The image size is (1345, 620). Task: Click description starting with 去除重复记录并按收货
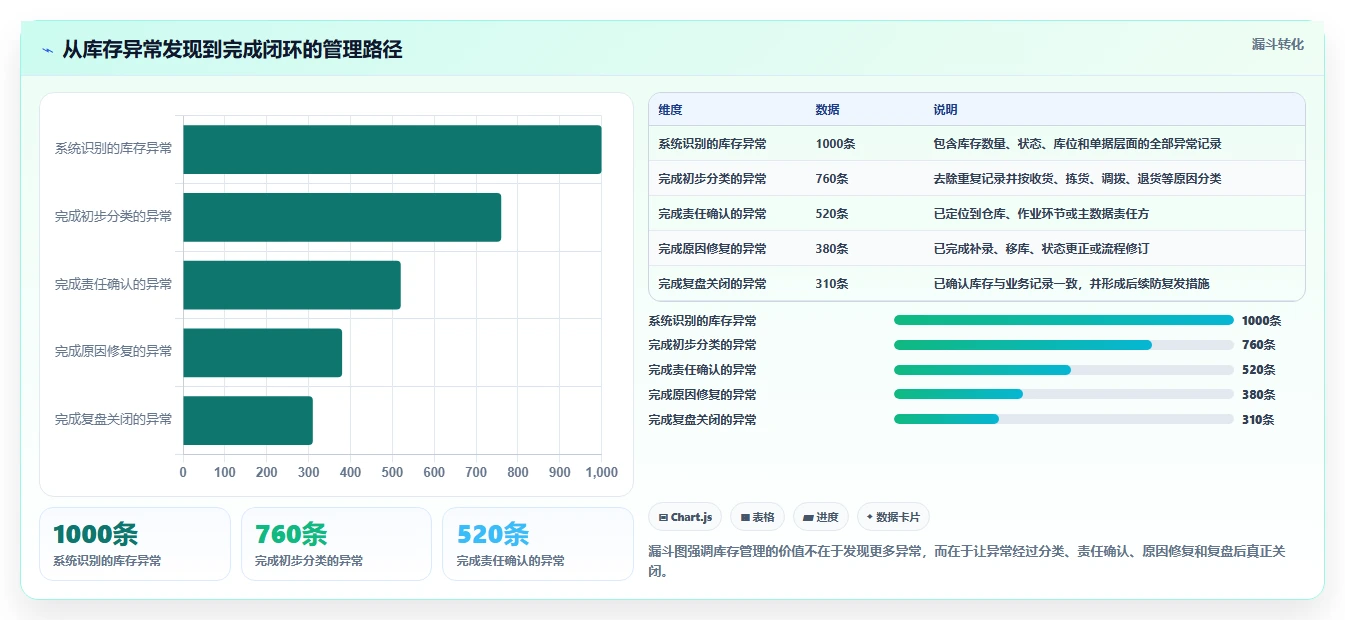pos(1077,178)
